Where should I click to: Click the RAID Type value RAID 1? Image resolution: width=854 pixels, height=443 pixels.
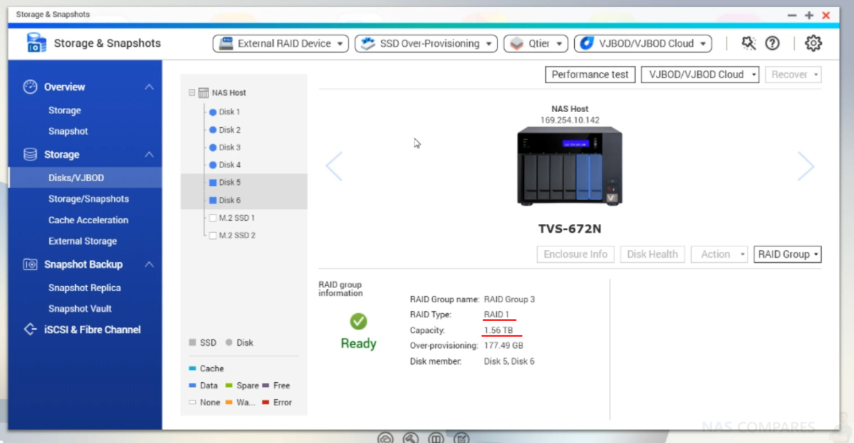(496, 314)
